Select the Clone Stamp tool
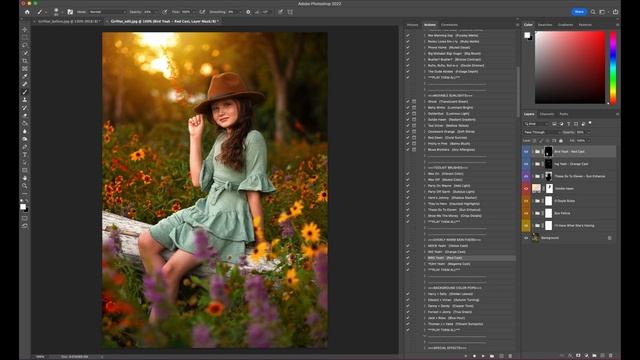640x360 pixels. click(25, 100)
